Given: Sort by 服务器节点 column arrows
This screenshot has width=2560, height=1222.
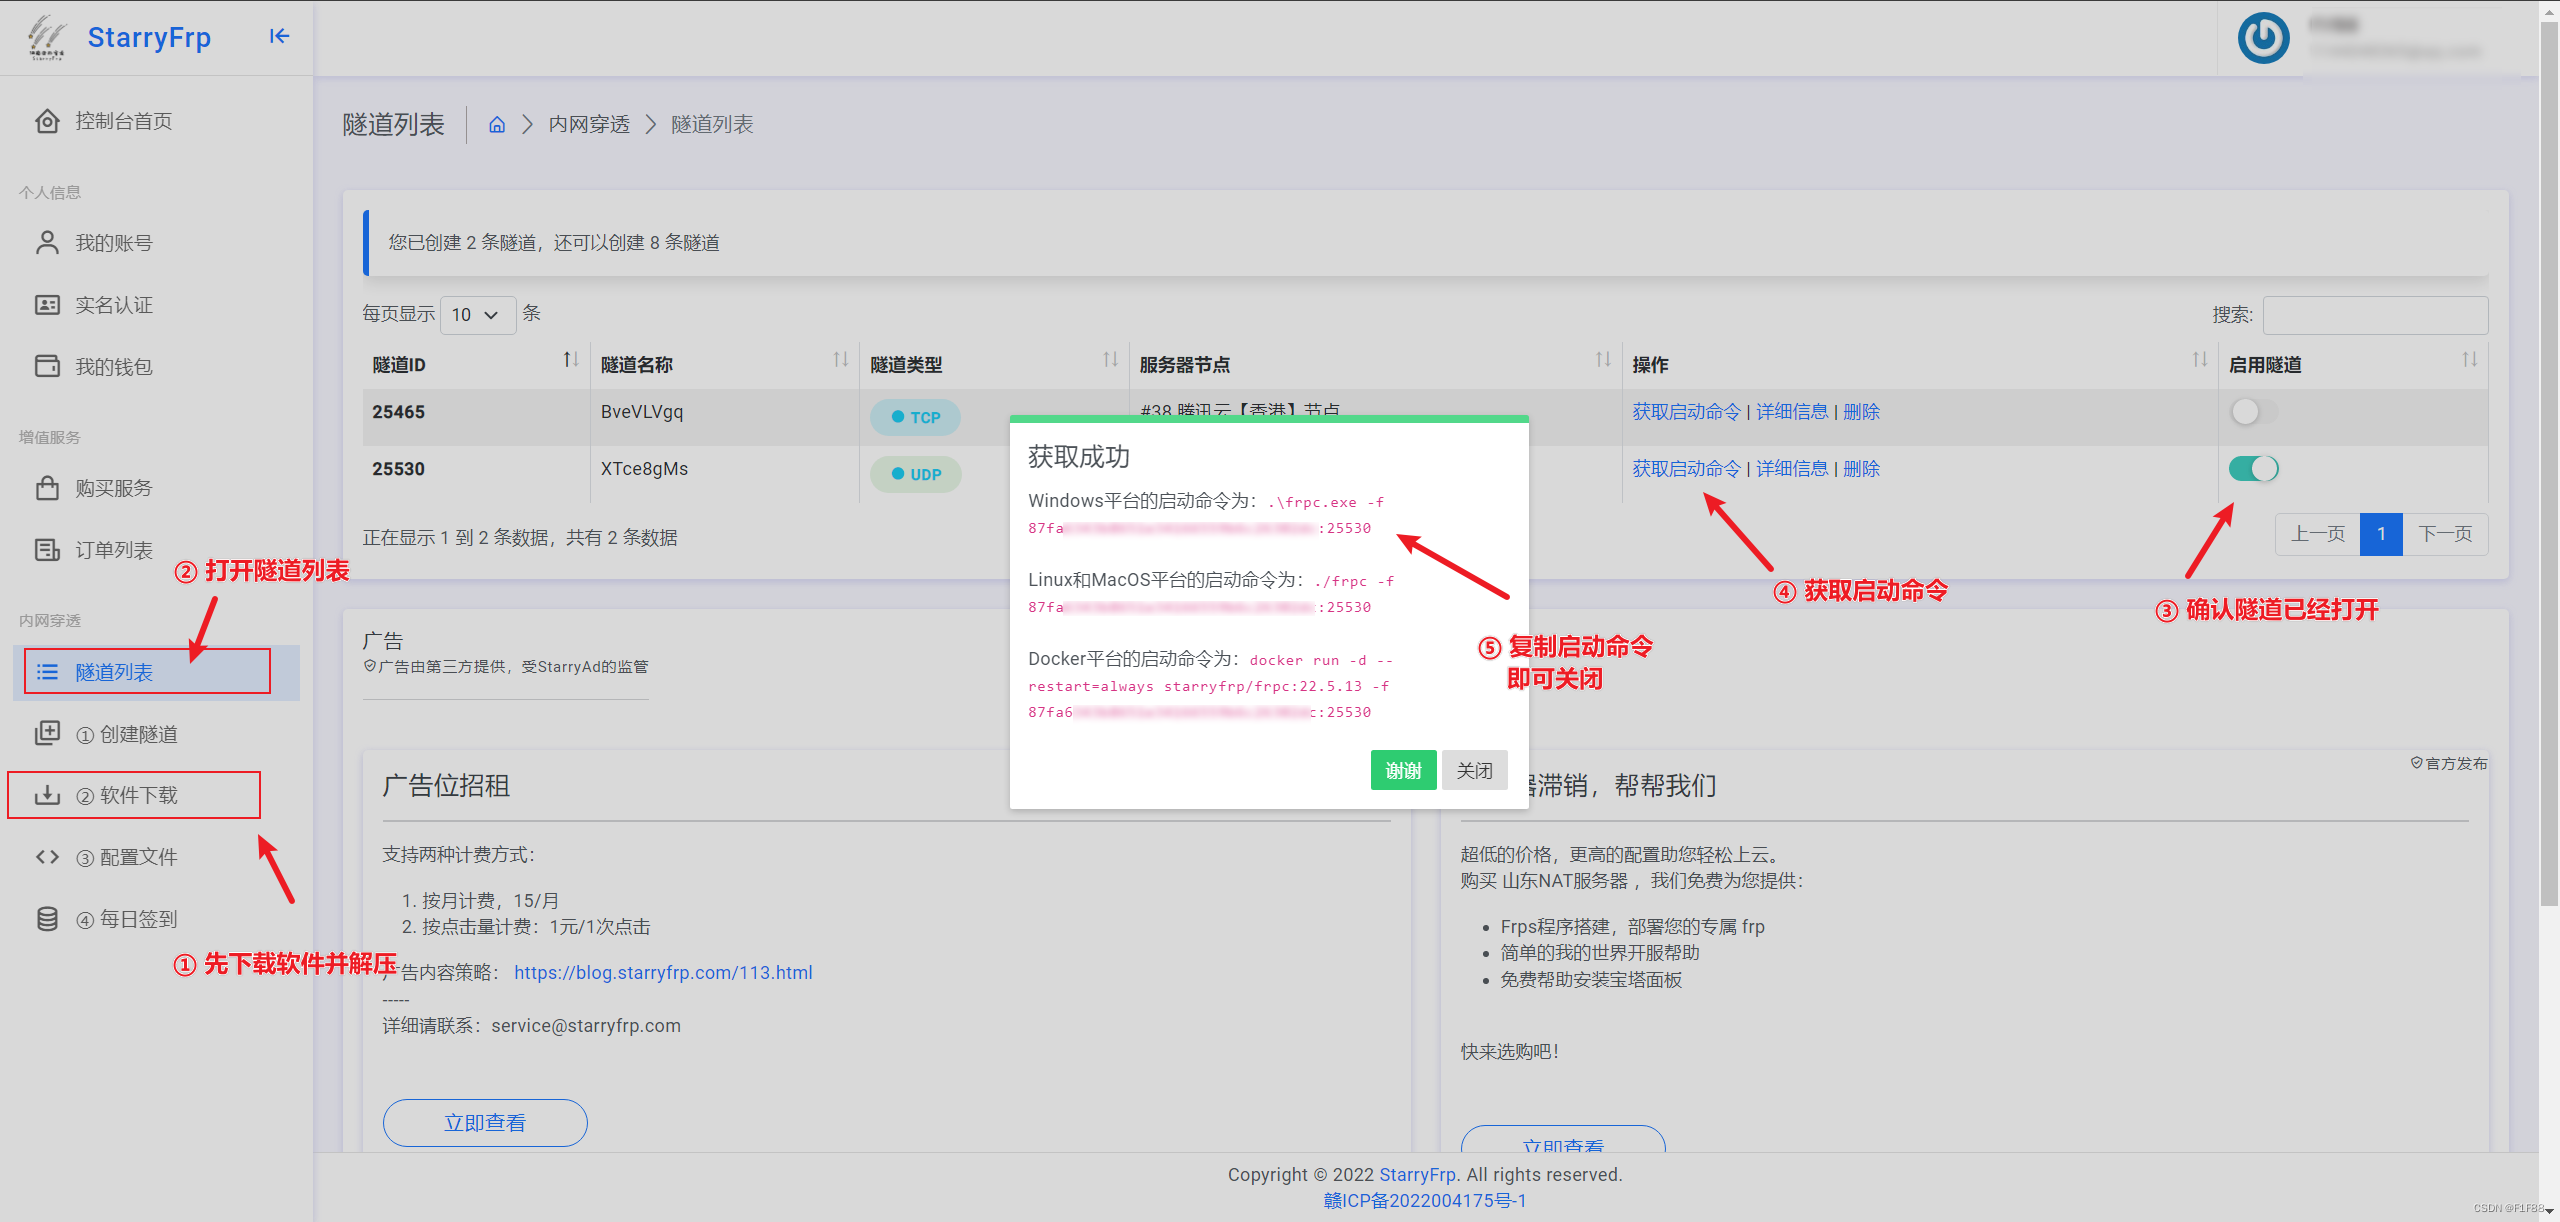Looking at the screenshot, I should click(x=1603, y=359).
